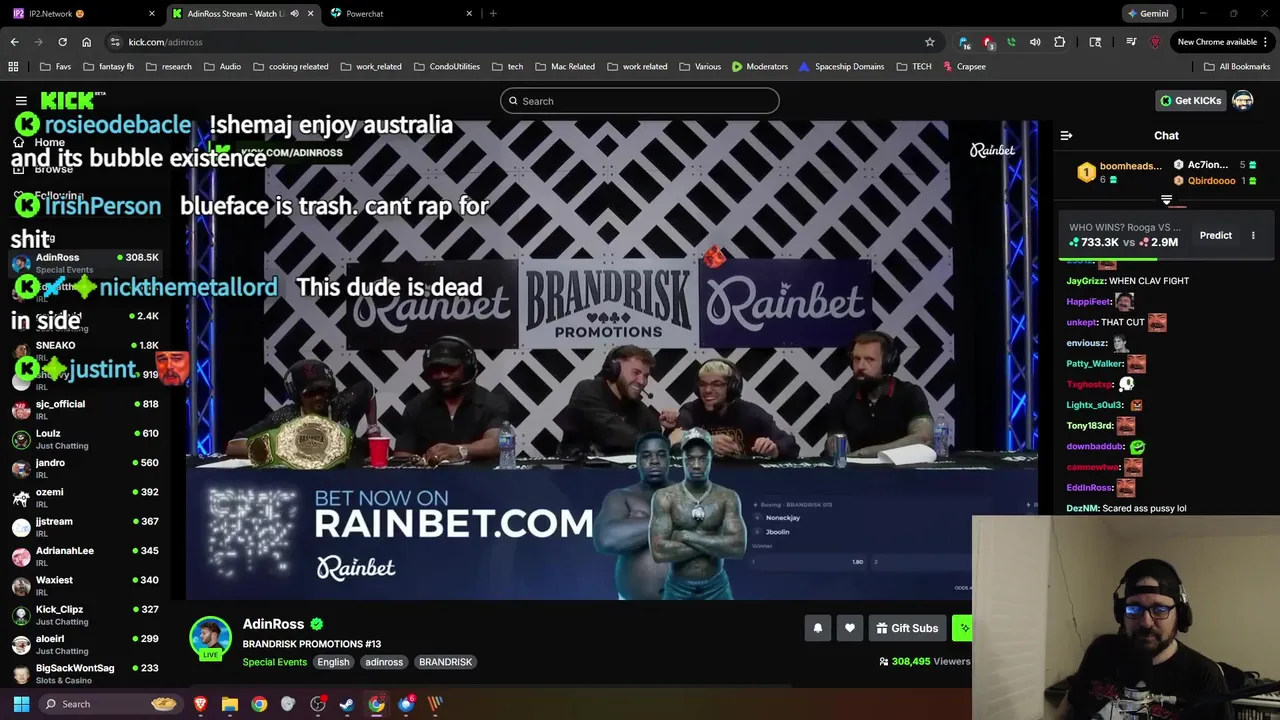Expand the gift leaderboard with down arrow
The image size is (1280, 720).
pyautogui.click(x=1166, y=201)
